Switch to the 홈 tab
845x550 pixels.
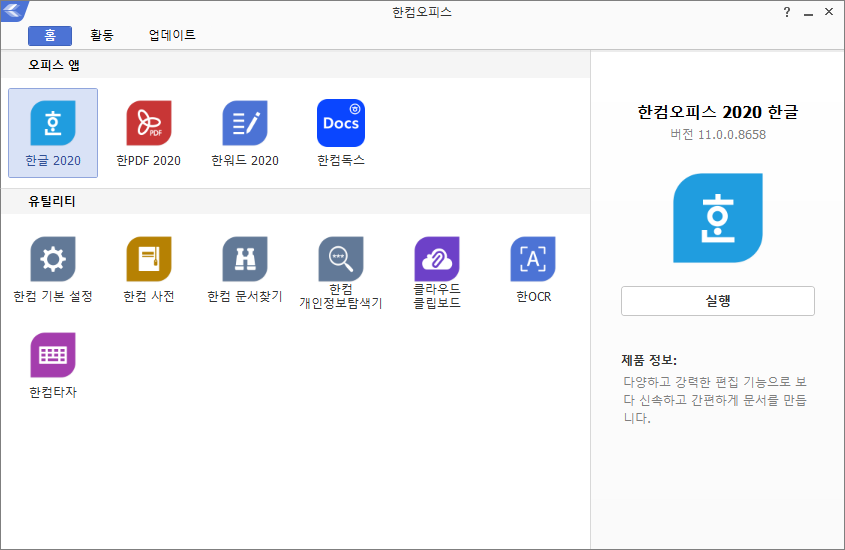click(x=50, y=36)
